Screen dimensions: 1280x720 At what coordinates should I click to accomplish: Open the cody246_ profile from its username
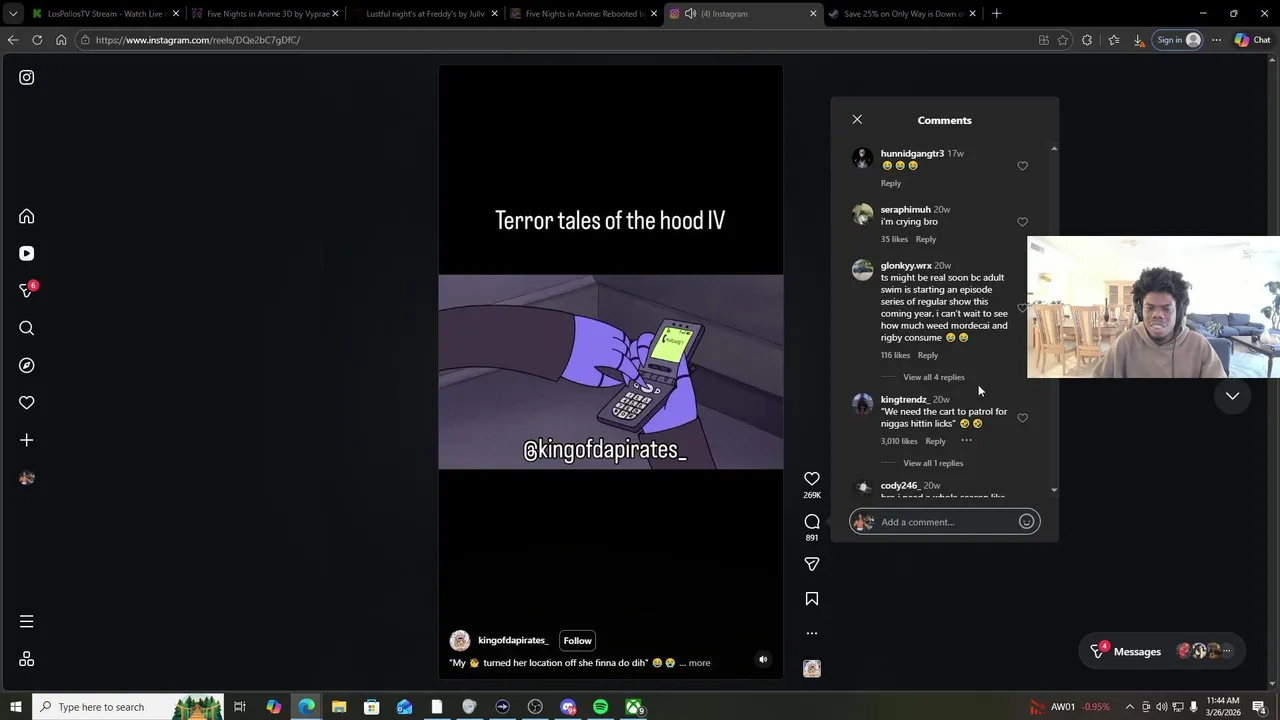899,486
